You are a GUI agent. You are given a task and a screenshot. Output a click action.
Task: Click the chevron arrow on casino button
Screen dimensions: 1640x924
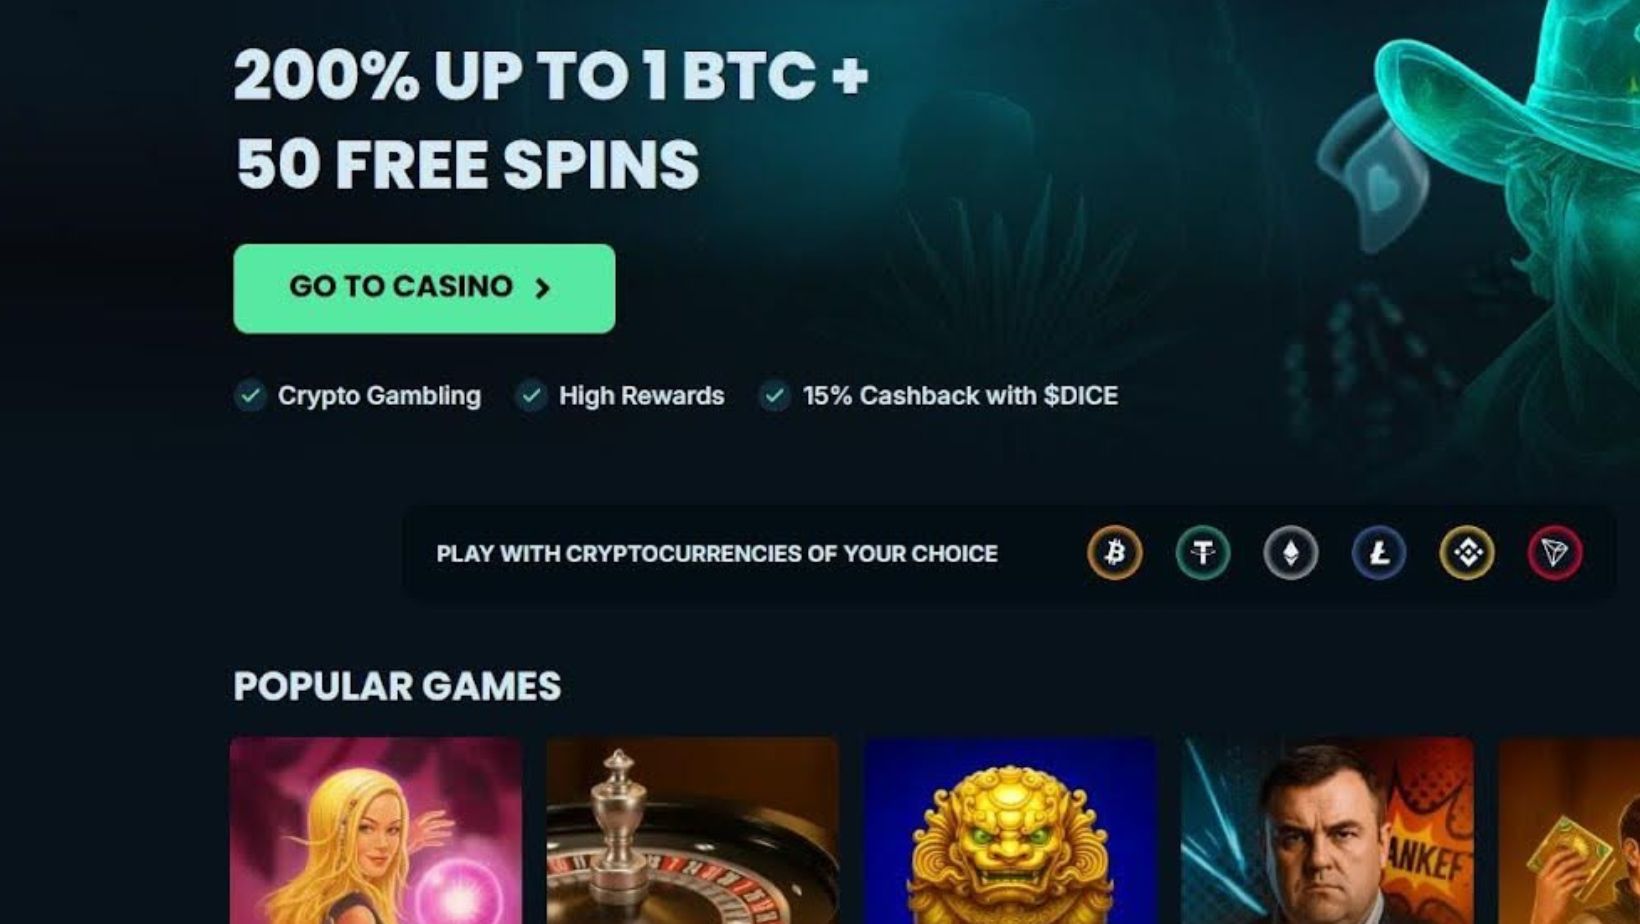(542, 288)
